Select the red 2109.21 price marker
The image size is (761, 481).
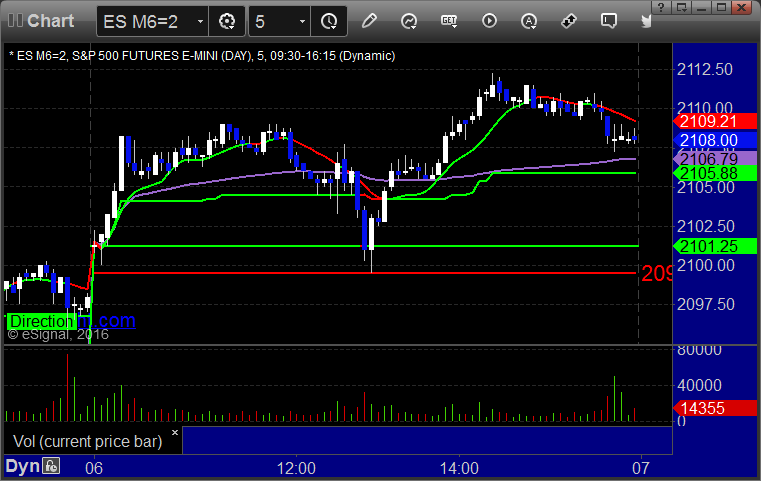(715, 121)
